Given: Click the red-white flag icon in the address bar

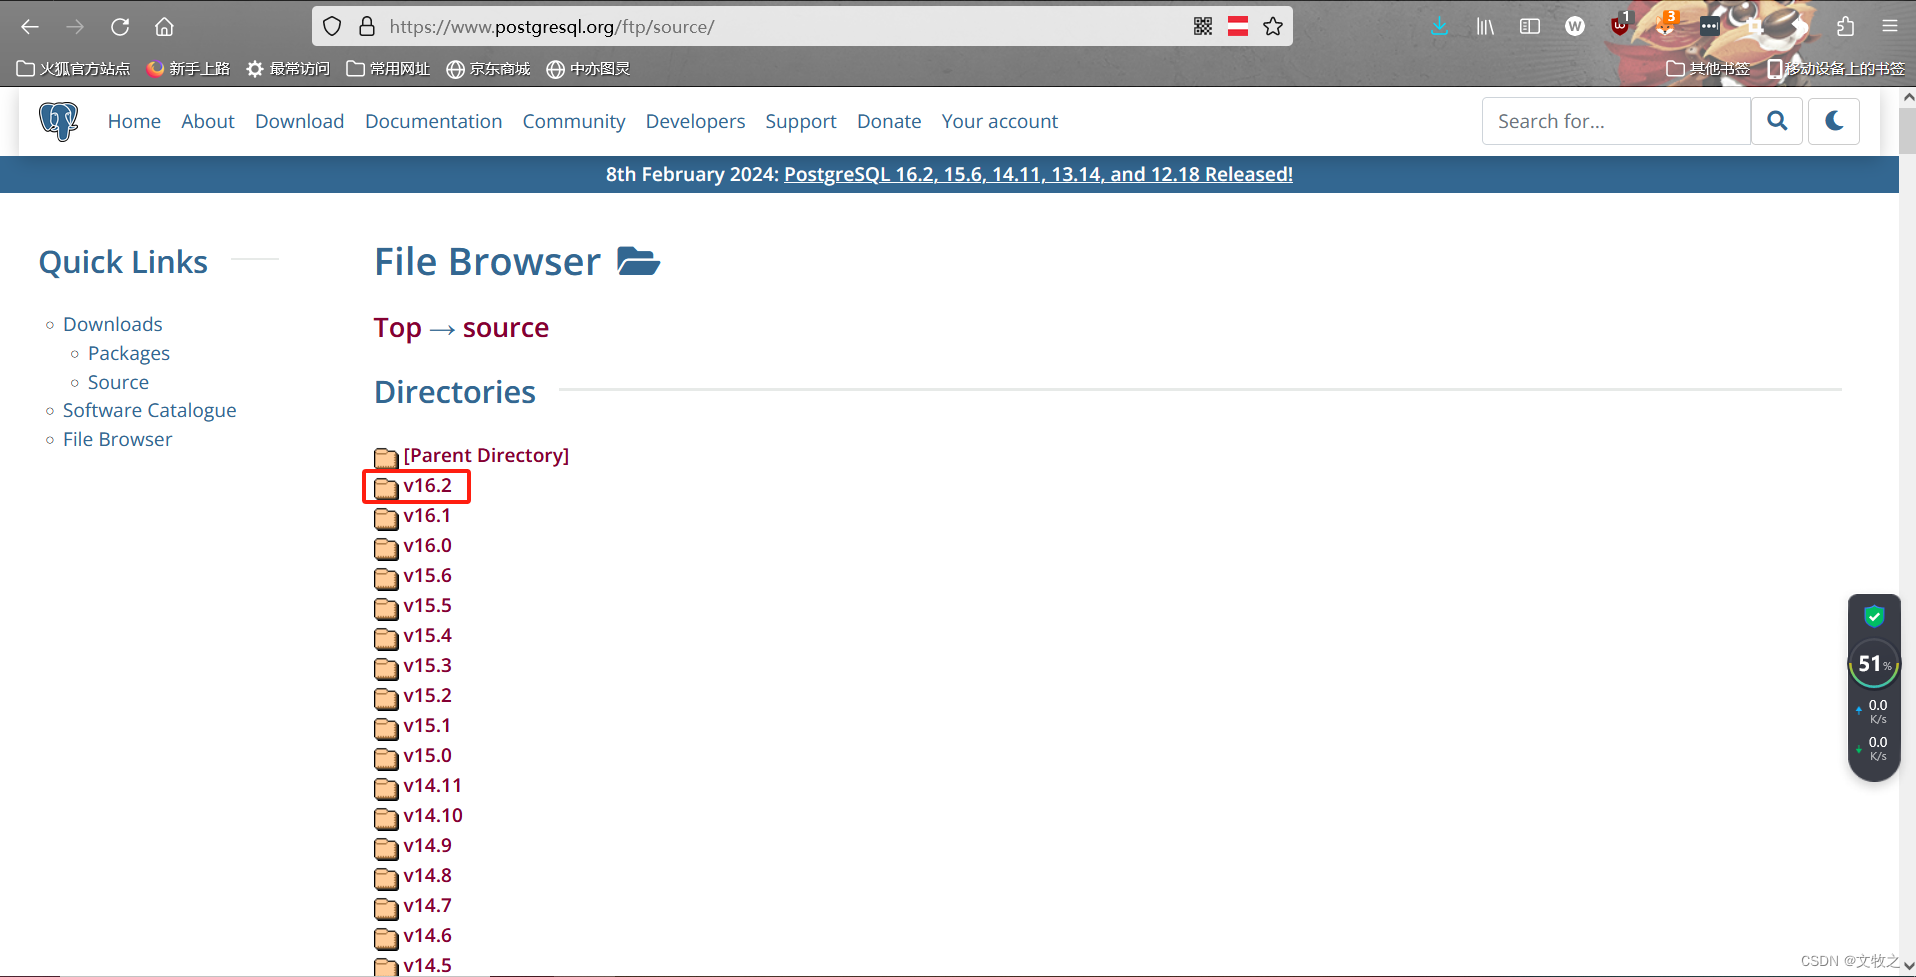Looking at the screenshot, I should click(1238, 27).
